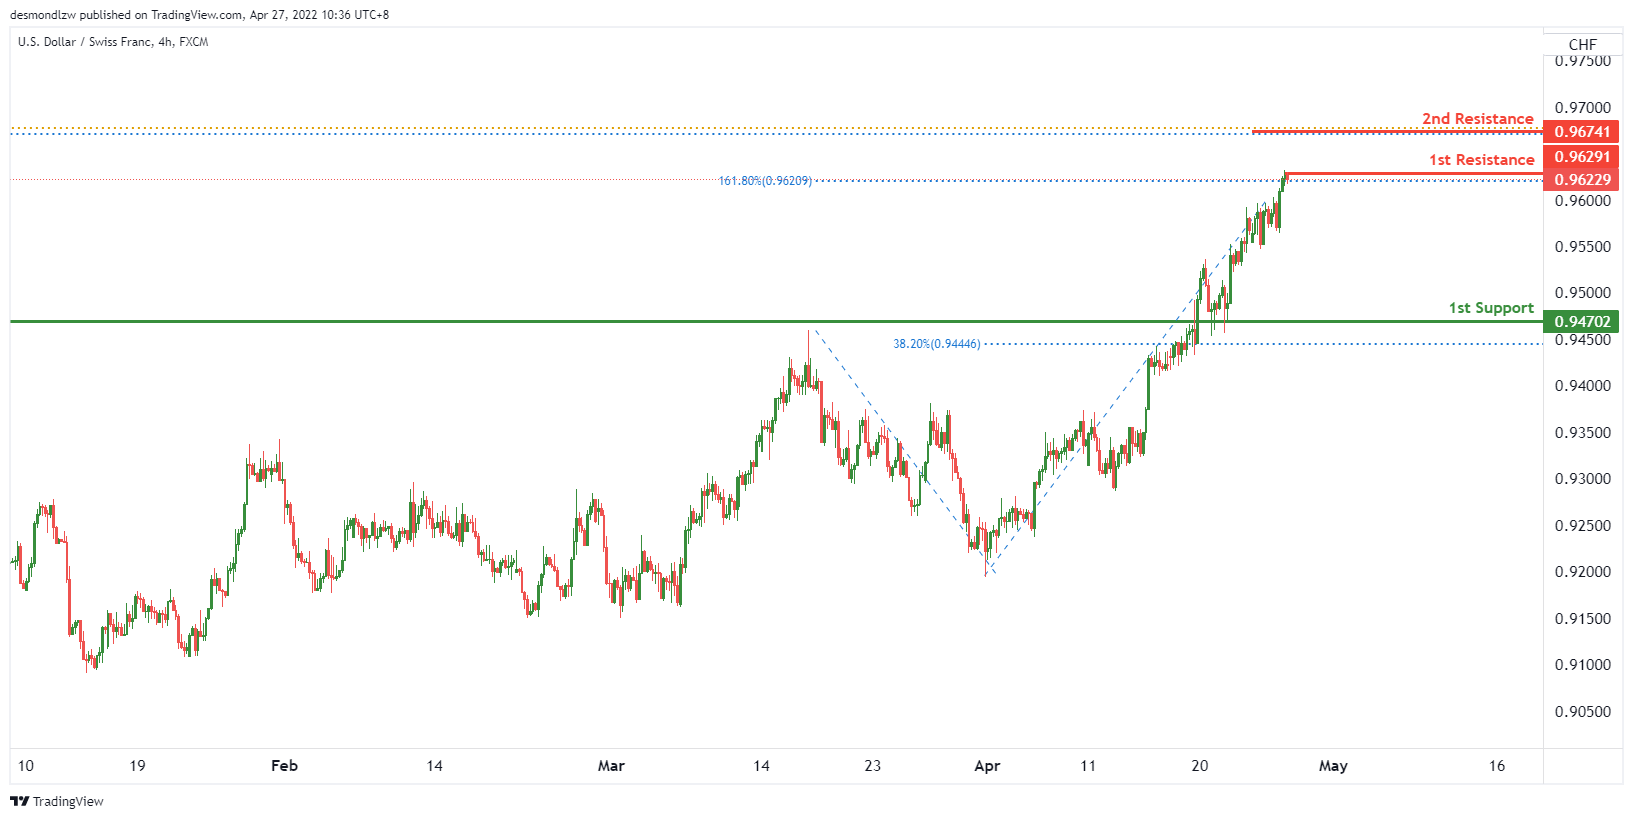Select the 0.96741 red price tag
The height and width of the screenshot is (819, 1633).
tap(1582, 132)
